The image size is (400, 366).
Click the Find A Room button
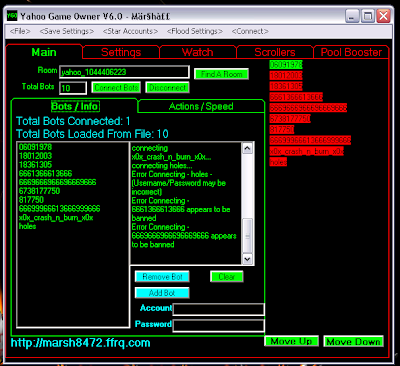221,74
